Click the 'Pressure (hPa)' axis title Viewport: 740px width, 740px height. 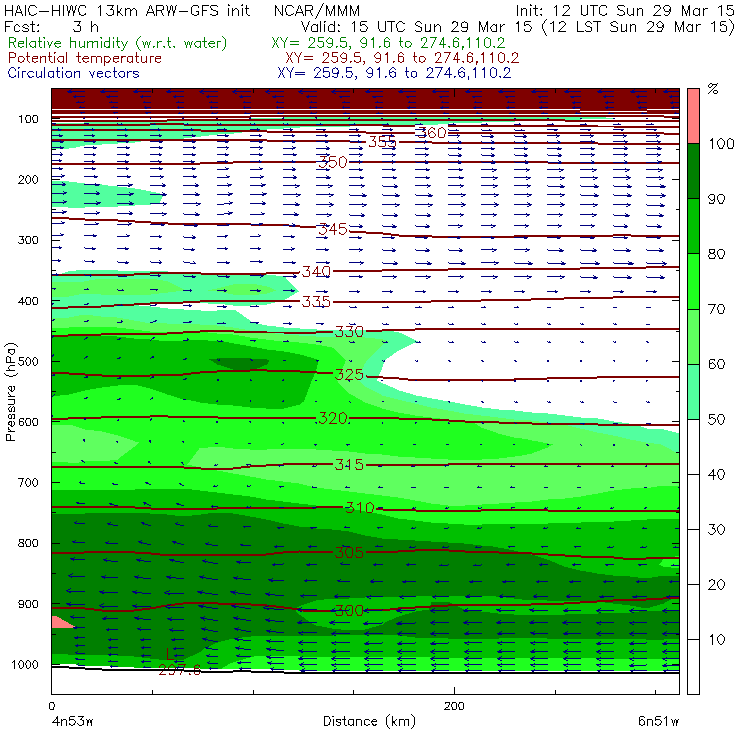point(10,392)
